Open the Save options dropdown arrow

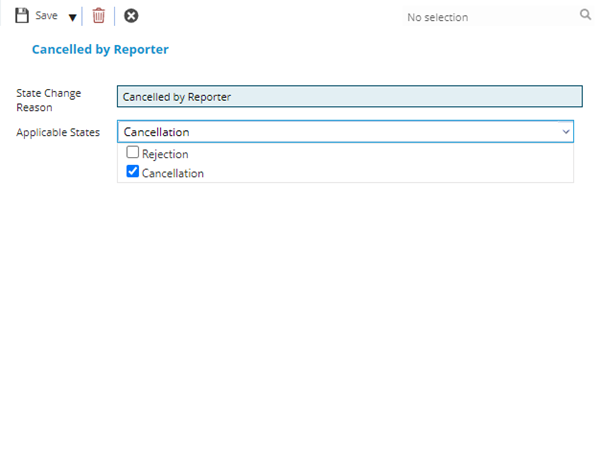[x=72, y=17]
